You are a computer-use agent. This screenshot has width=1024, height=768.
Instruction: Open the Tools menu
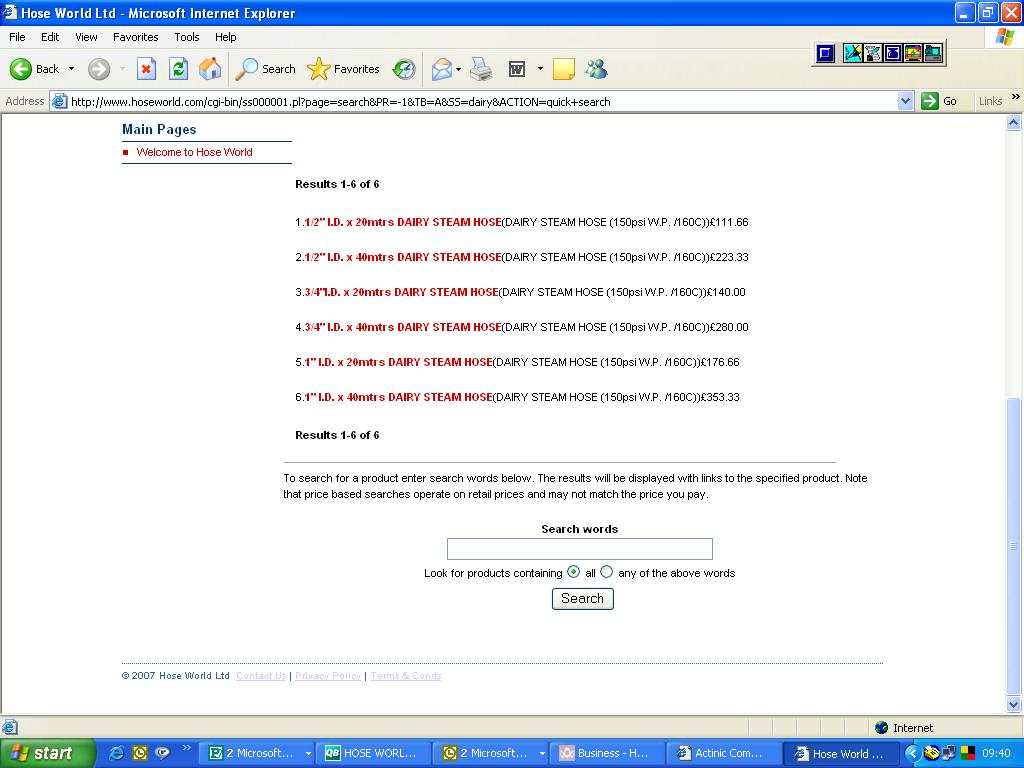187,37
